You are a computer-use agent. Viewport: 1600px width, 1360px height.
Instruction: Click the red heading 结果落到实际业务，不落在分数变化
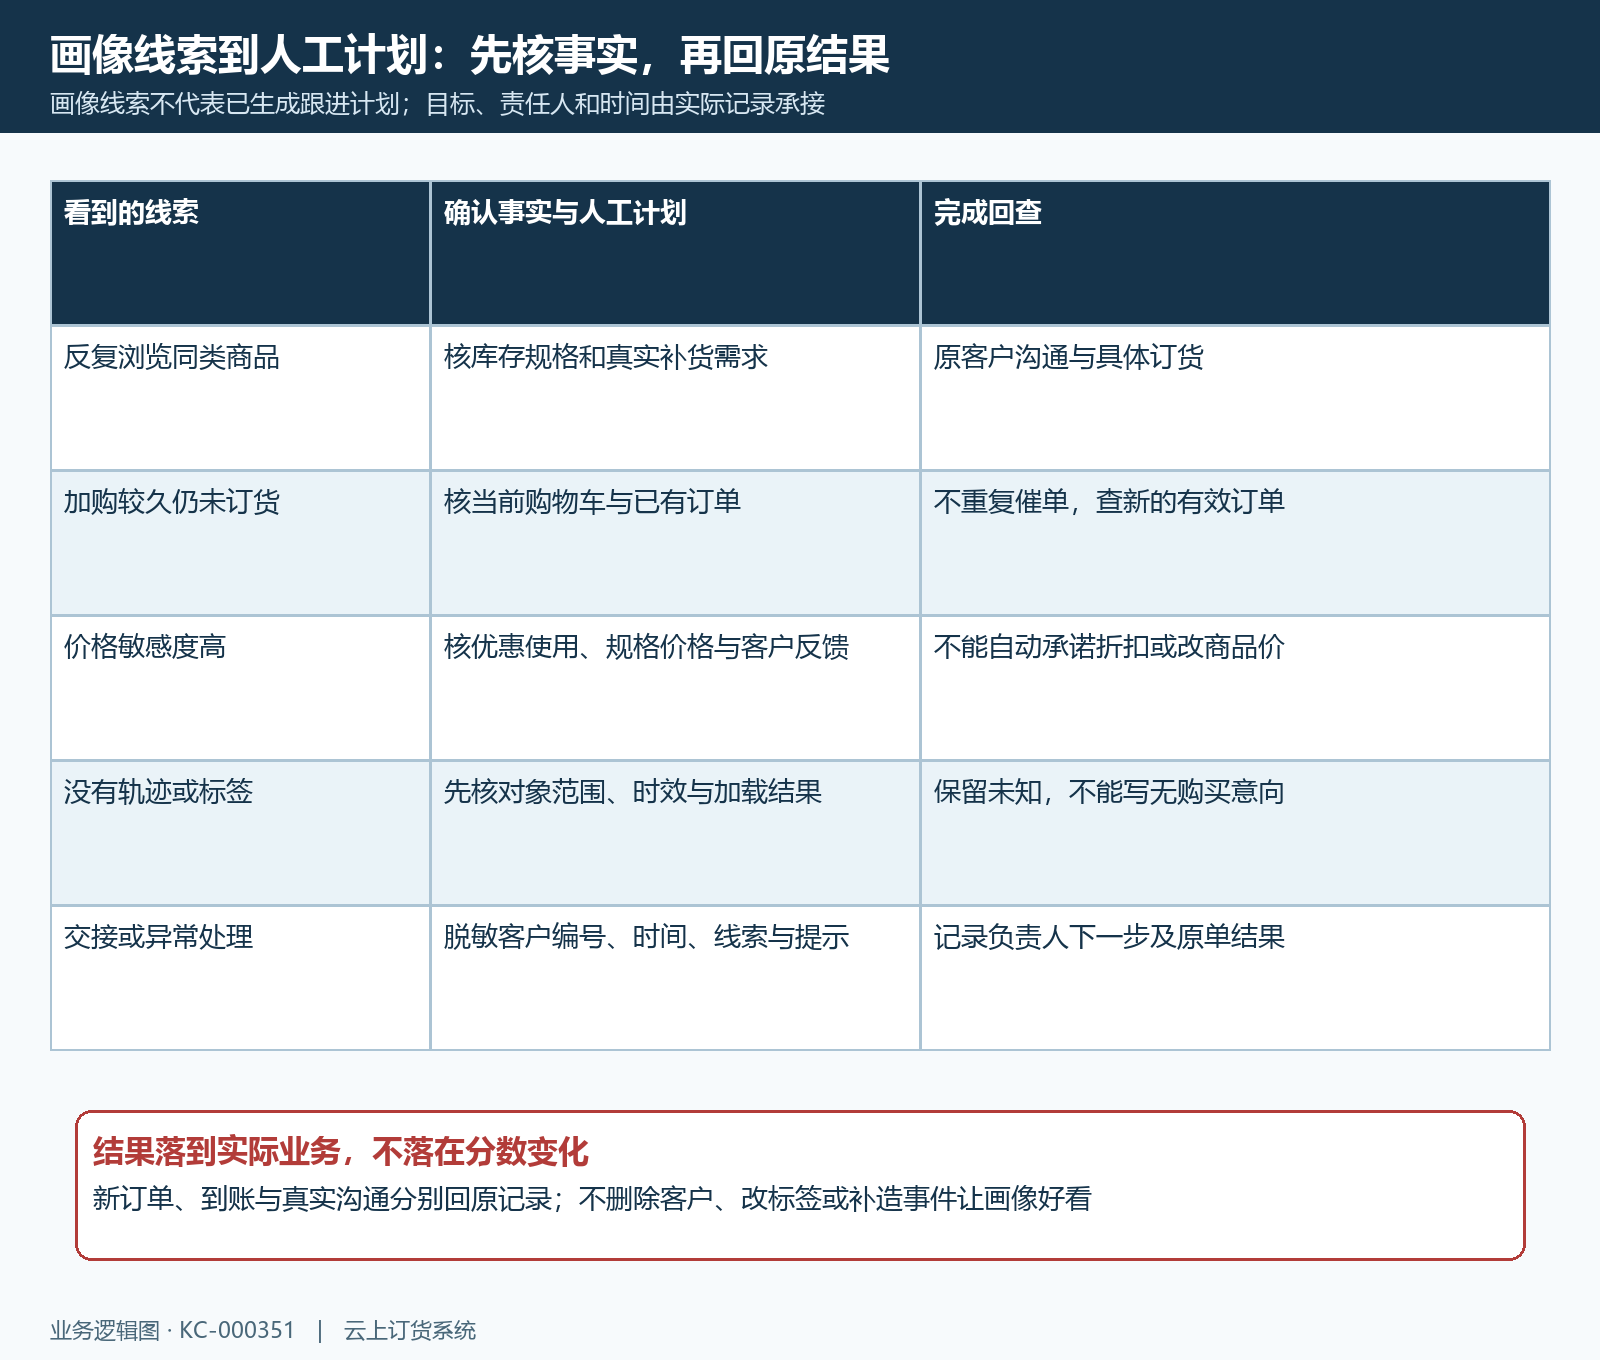coord(341,1152)
